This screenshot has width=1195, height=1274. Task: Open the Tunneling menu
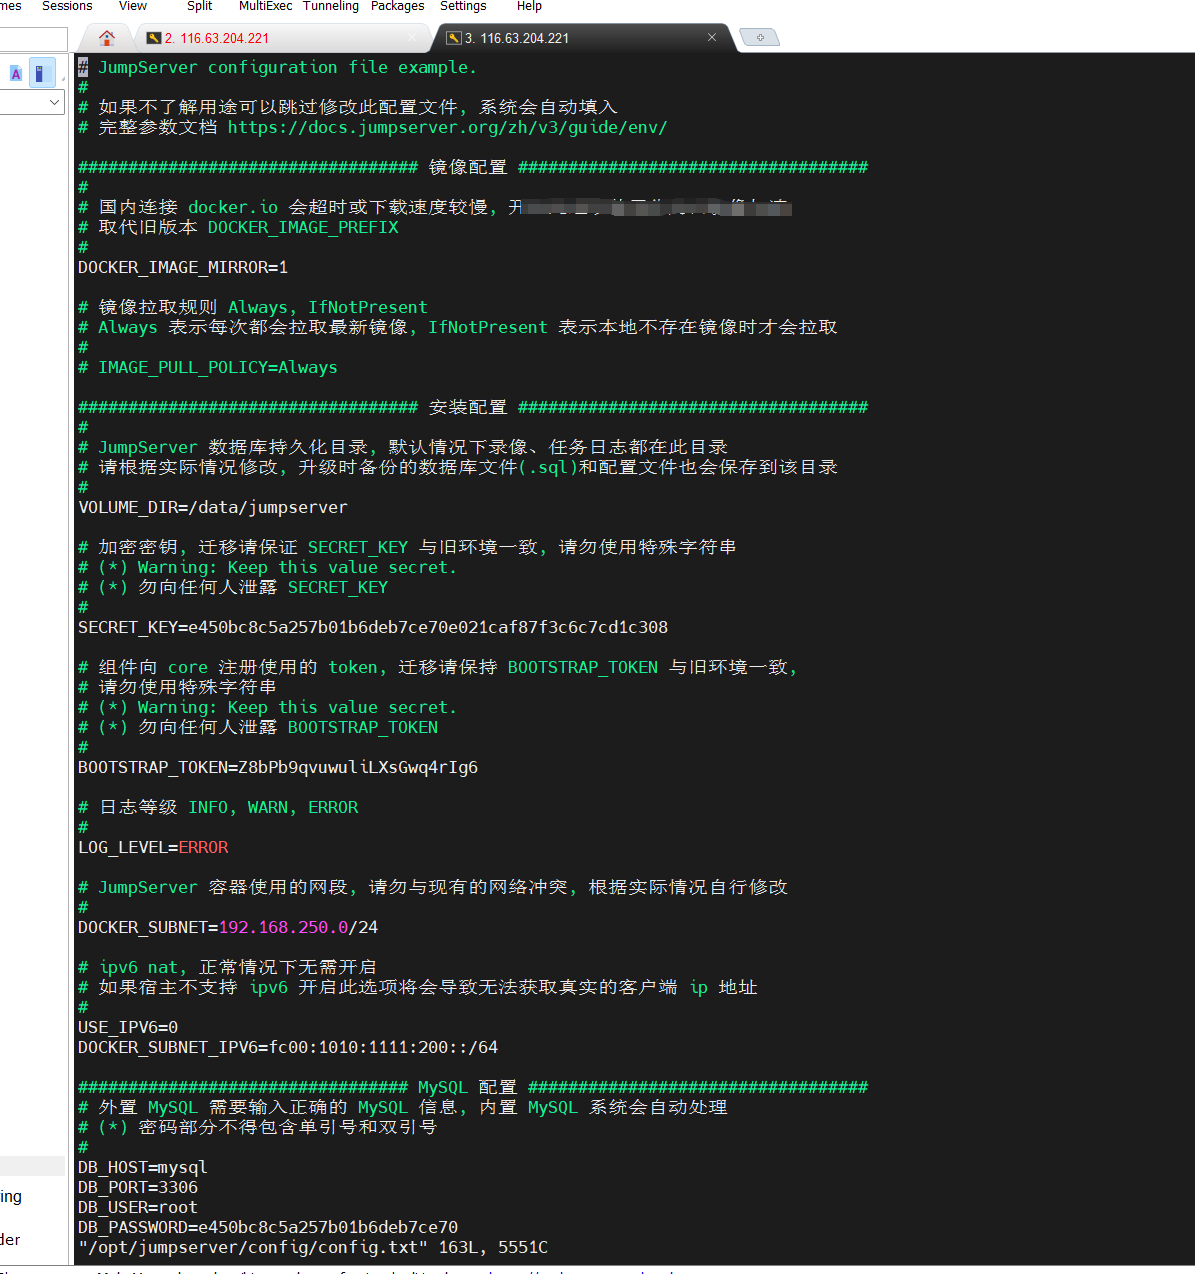click(x=331, y=6)
